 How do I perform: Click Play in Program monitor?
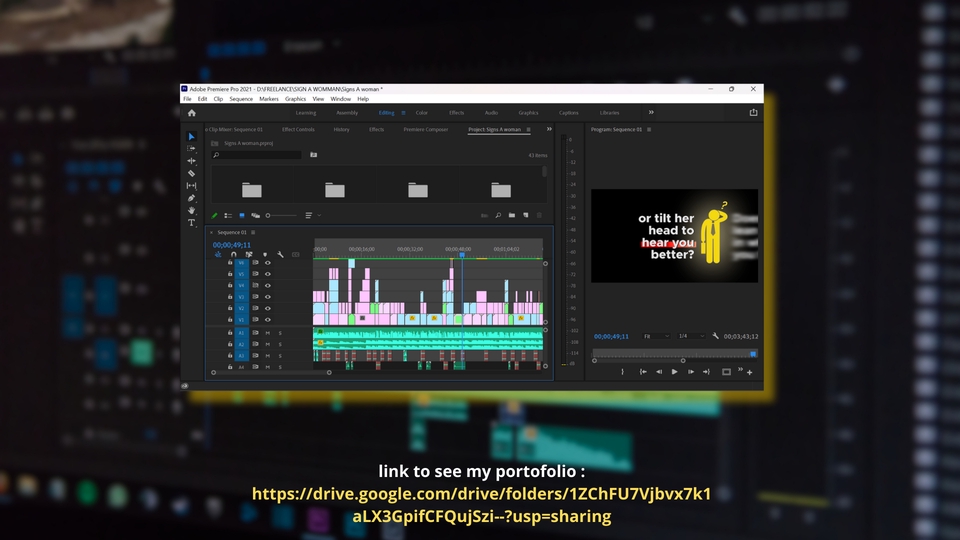coord(675,372)
